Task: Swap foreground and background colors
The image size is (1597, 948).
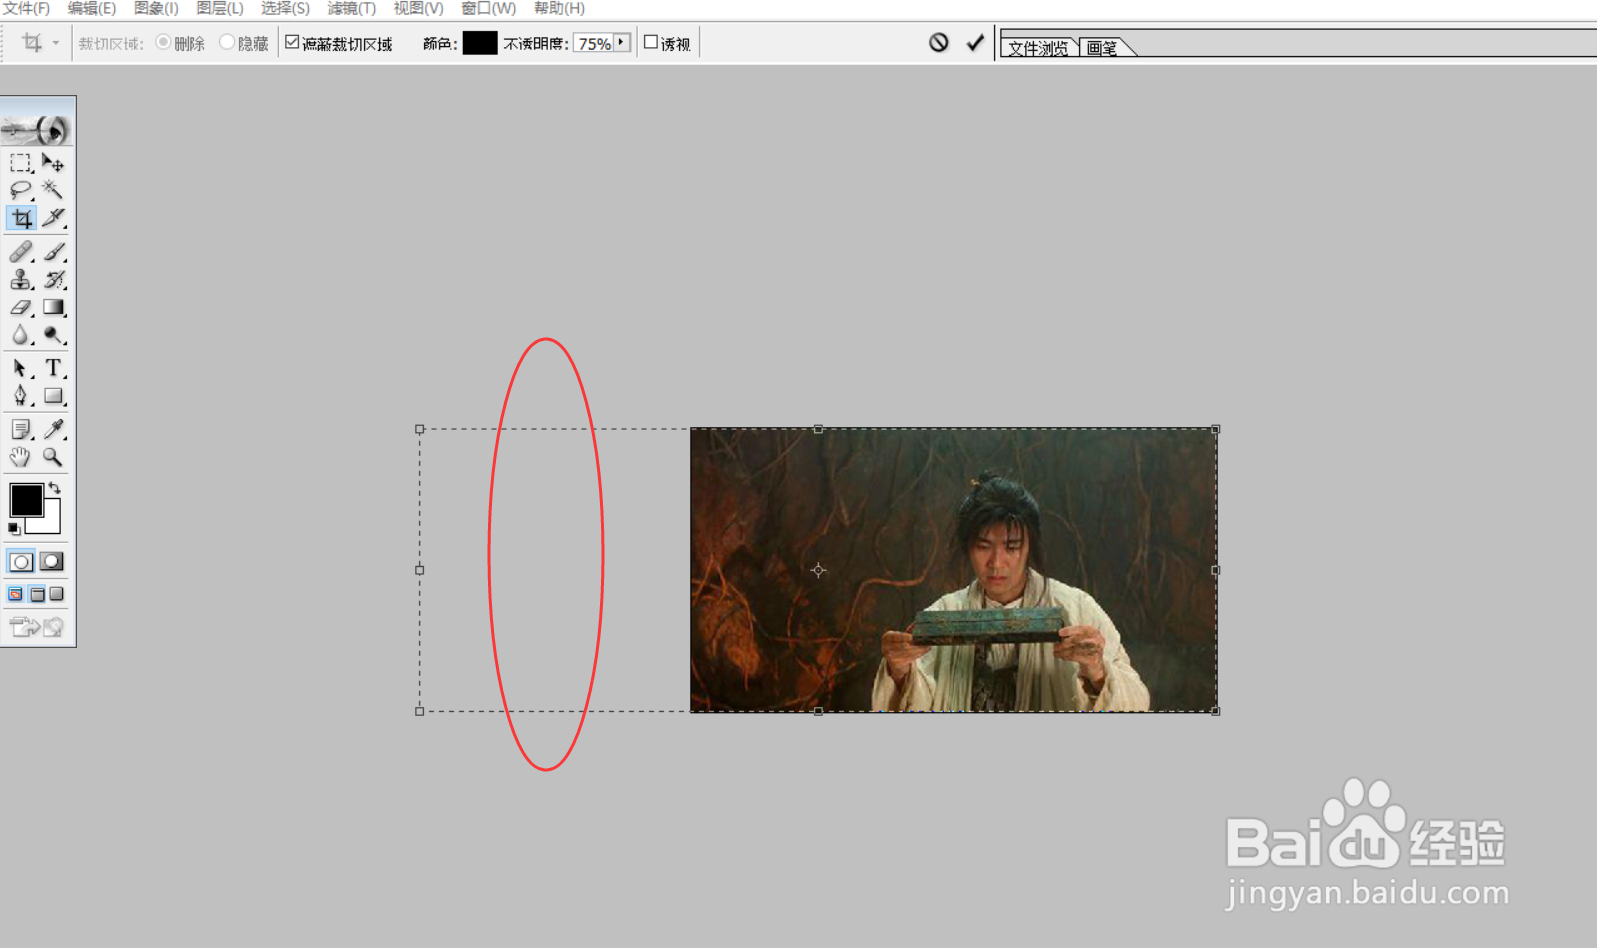Action: tap(54, 488)
